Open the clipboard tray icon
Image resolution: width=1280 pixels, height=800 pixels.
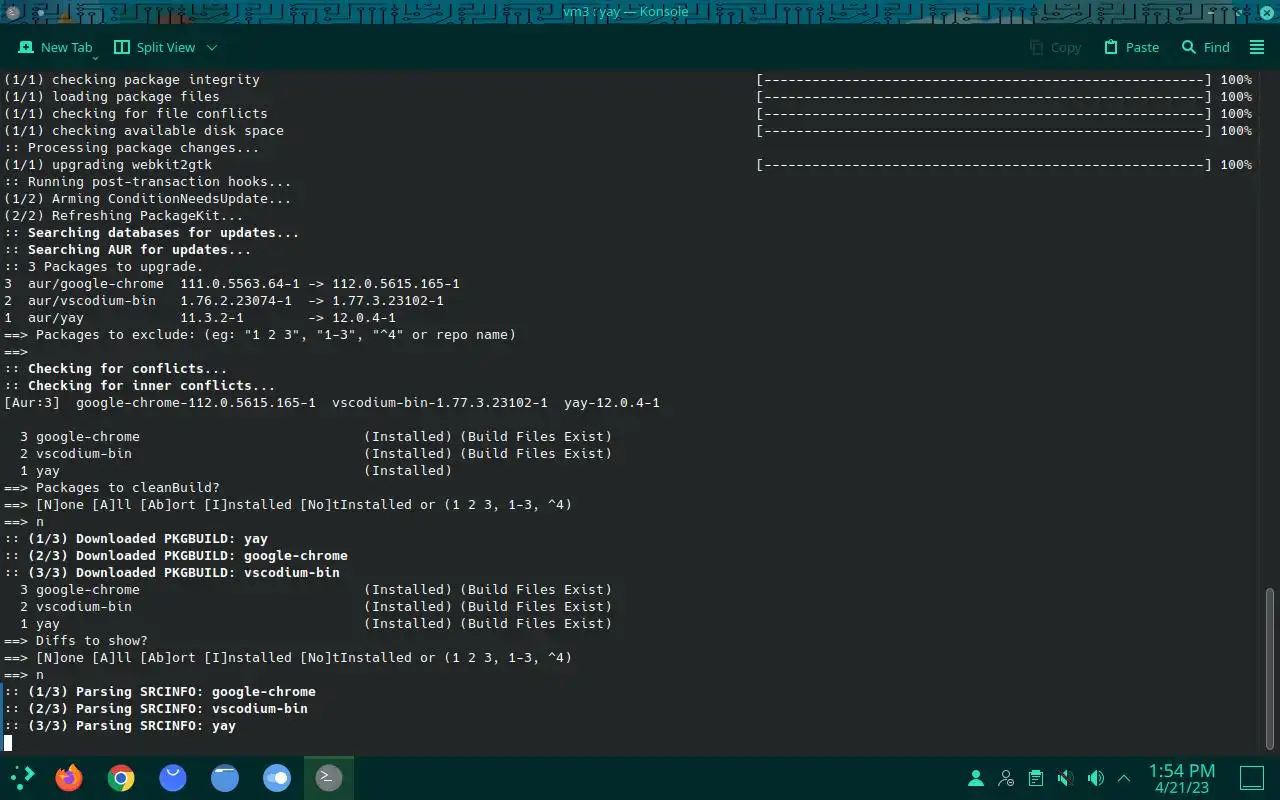pyautogui.click(x=1036, y=778)
